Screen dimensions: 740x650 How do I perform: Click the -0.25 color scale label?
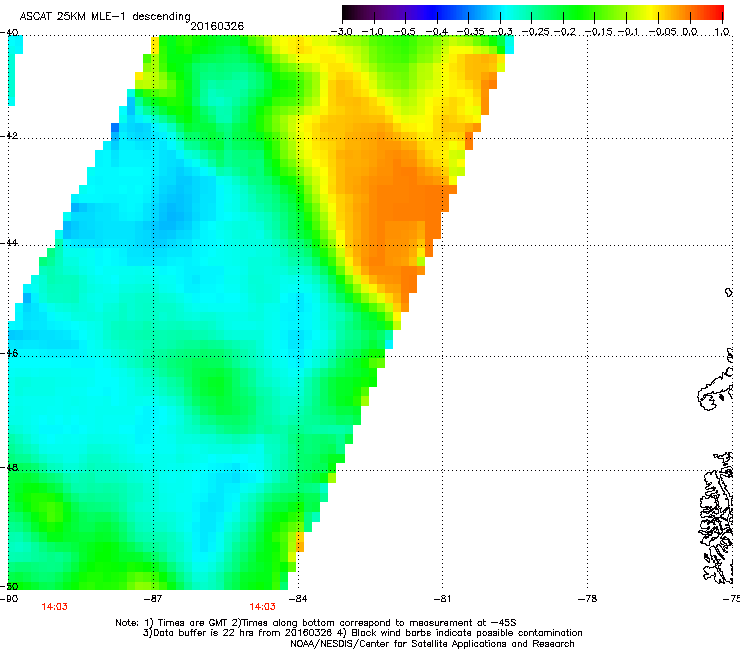(536, 32)
